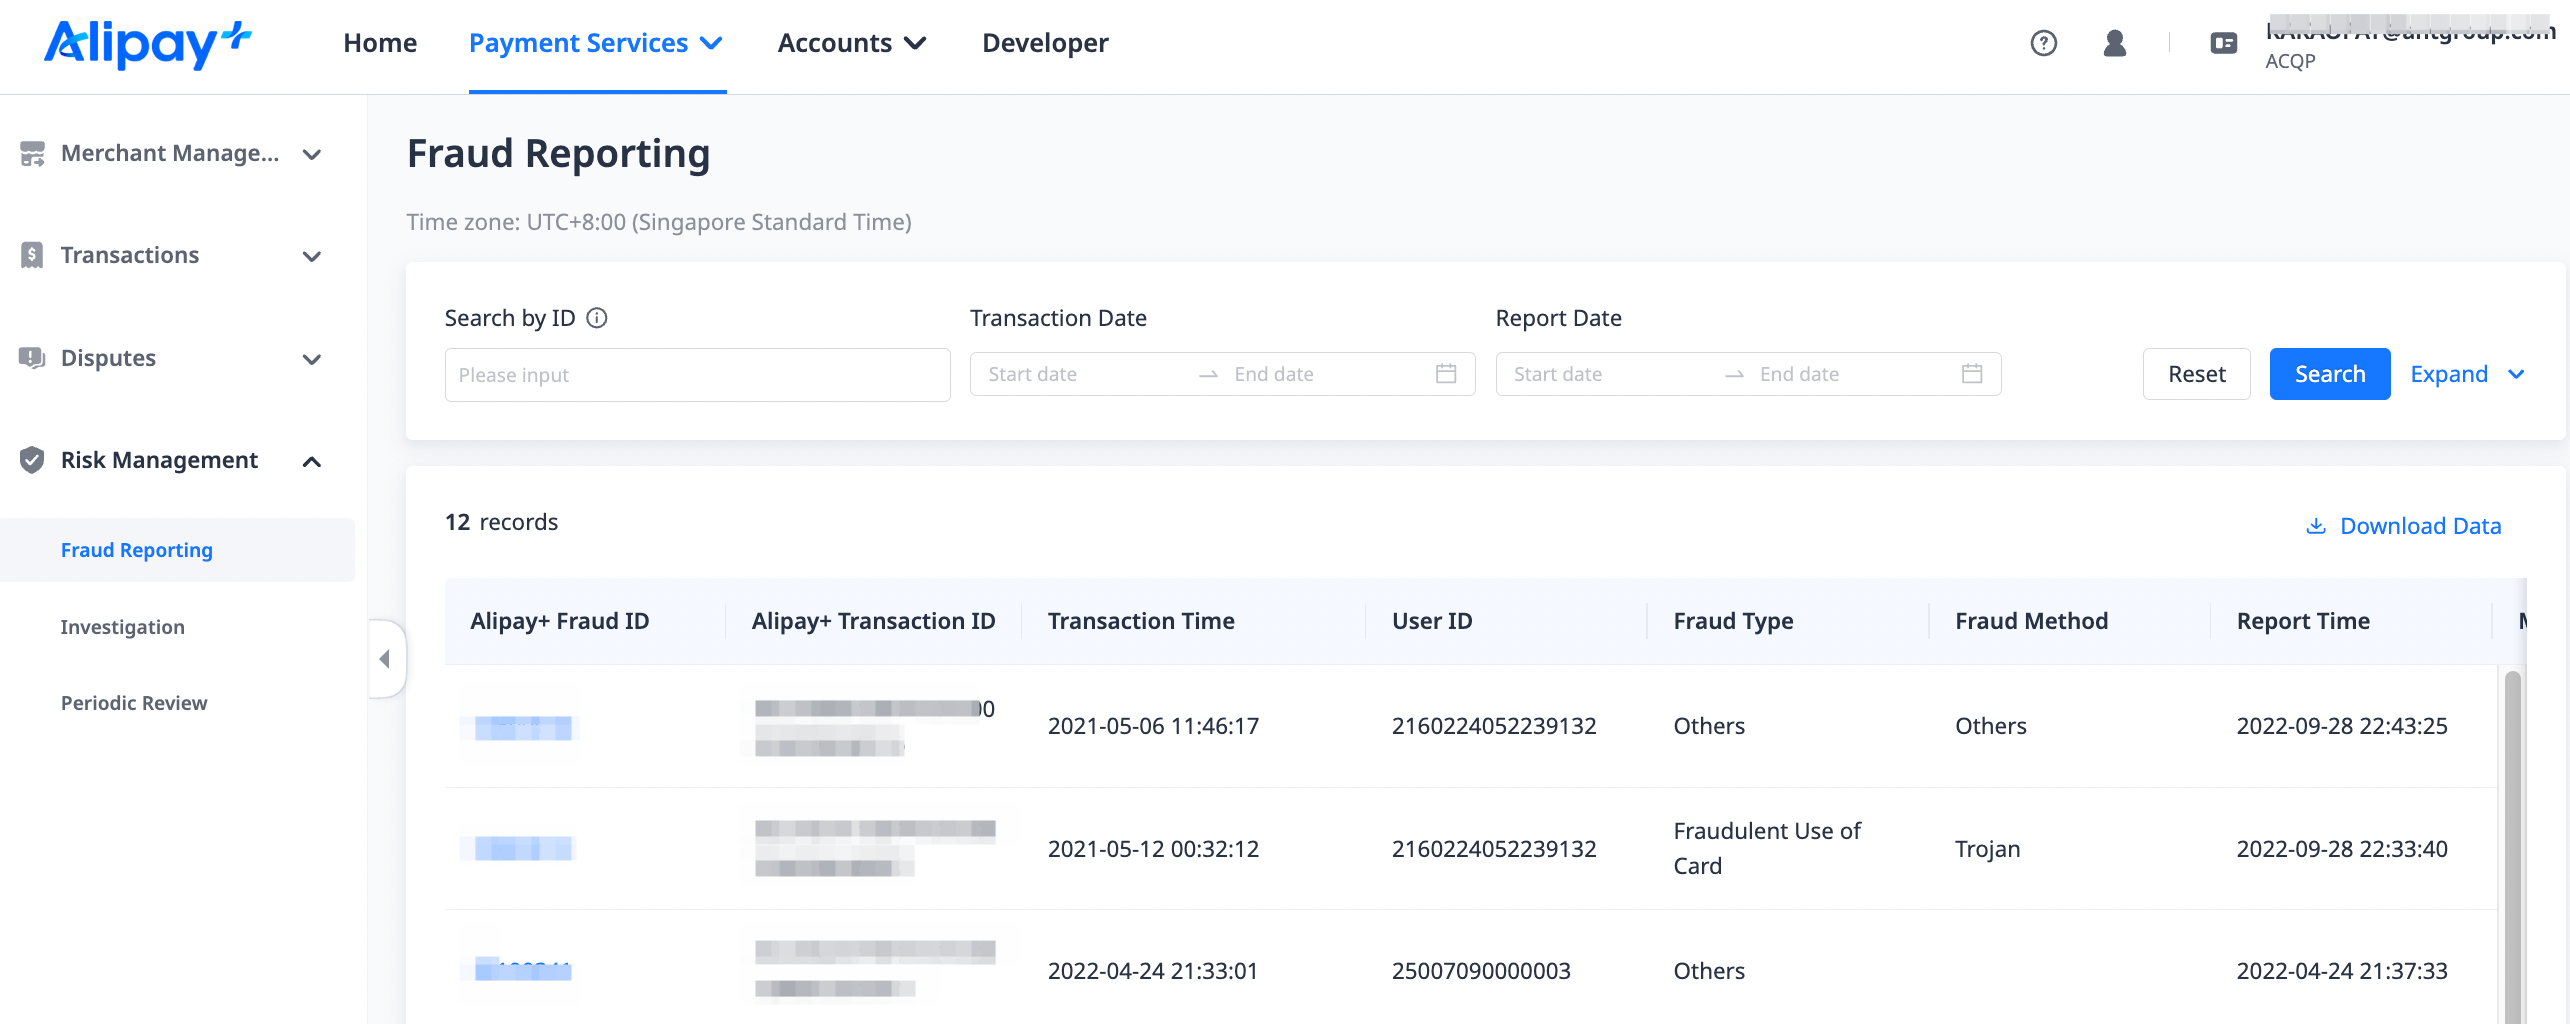Open the Transaction Date calendar icon

1445,374
